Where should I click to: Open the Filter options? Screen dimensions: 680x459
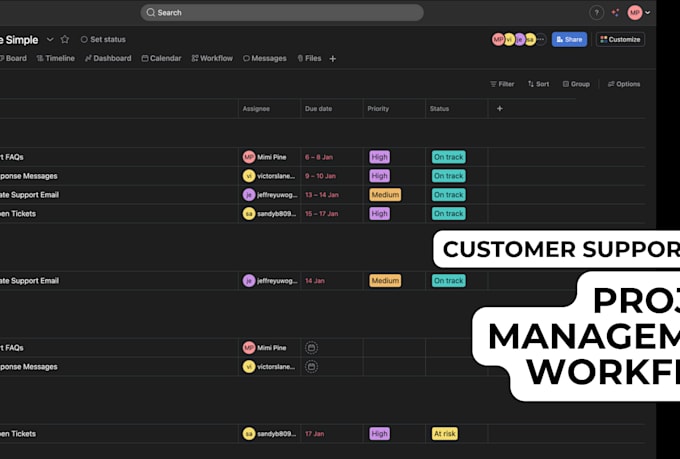(x=502, y=84)
